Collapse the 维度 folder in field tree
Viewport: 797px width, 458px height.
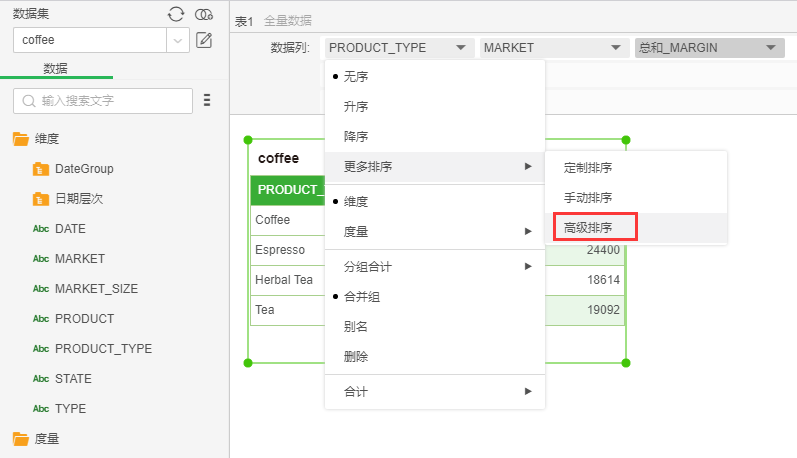pyautogui.click(x=20, y=139)
